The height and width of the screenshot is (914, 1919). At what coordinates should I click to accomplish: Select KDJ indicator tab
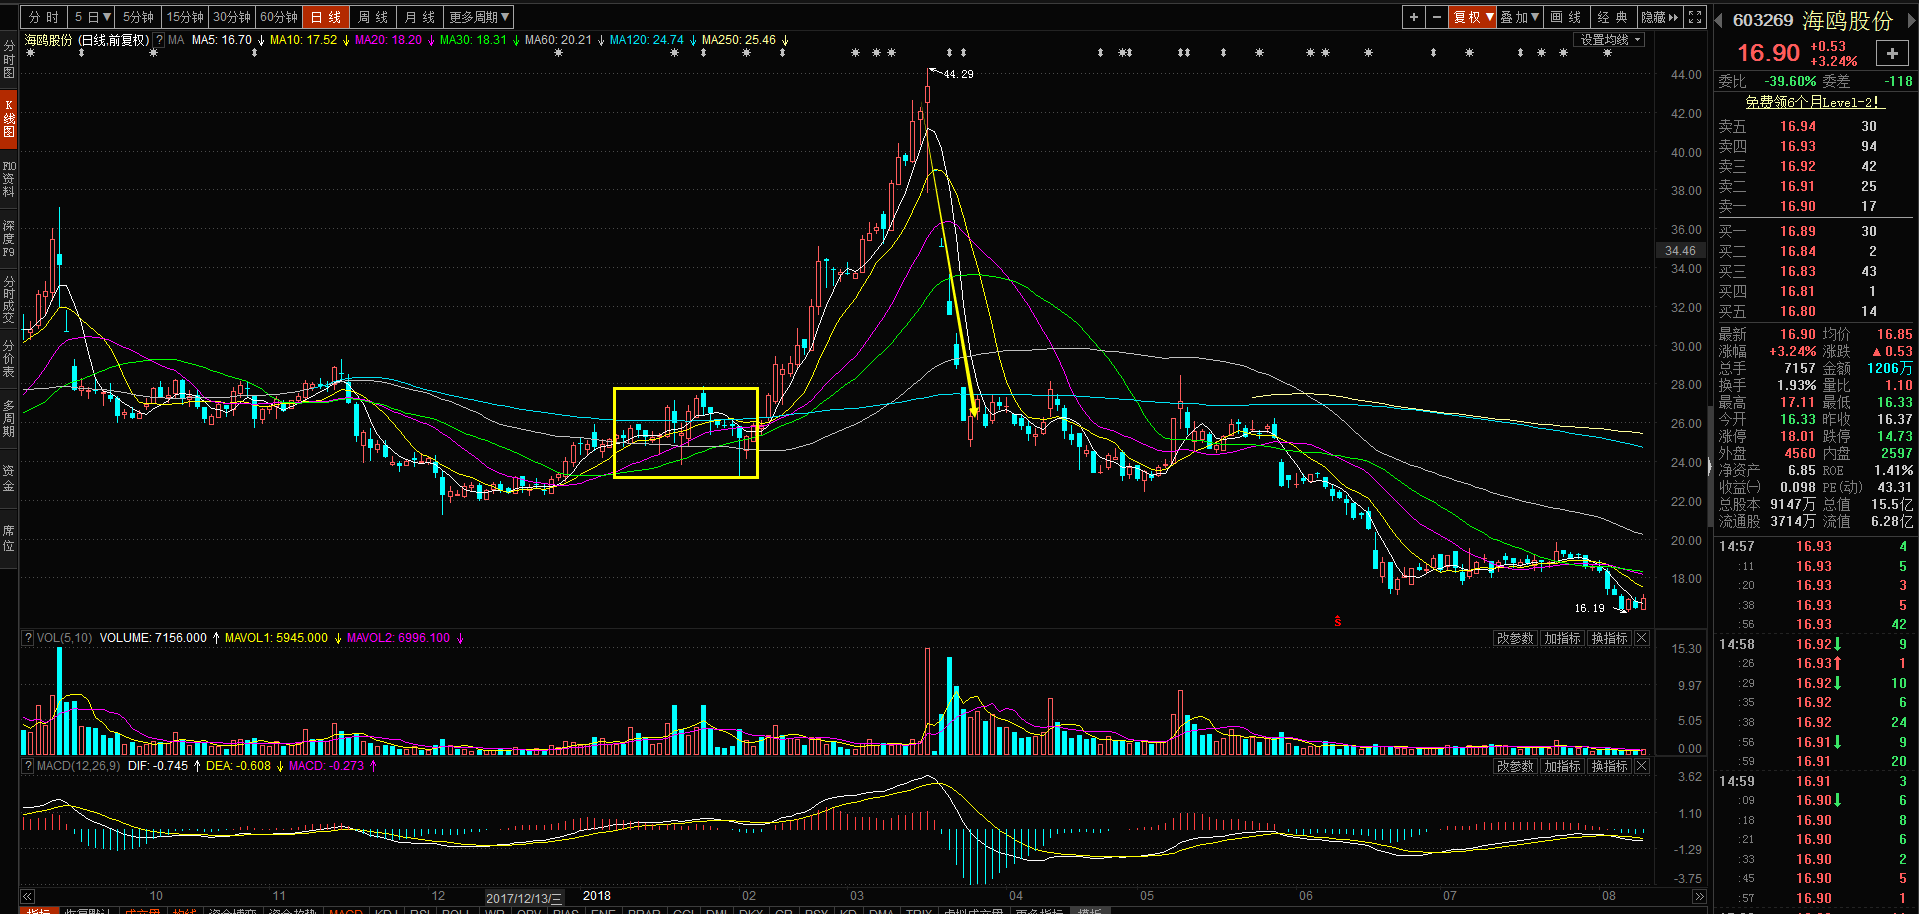(385, 910)
